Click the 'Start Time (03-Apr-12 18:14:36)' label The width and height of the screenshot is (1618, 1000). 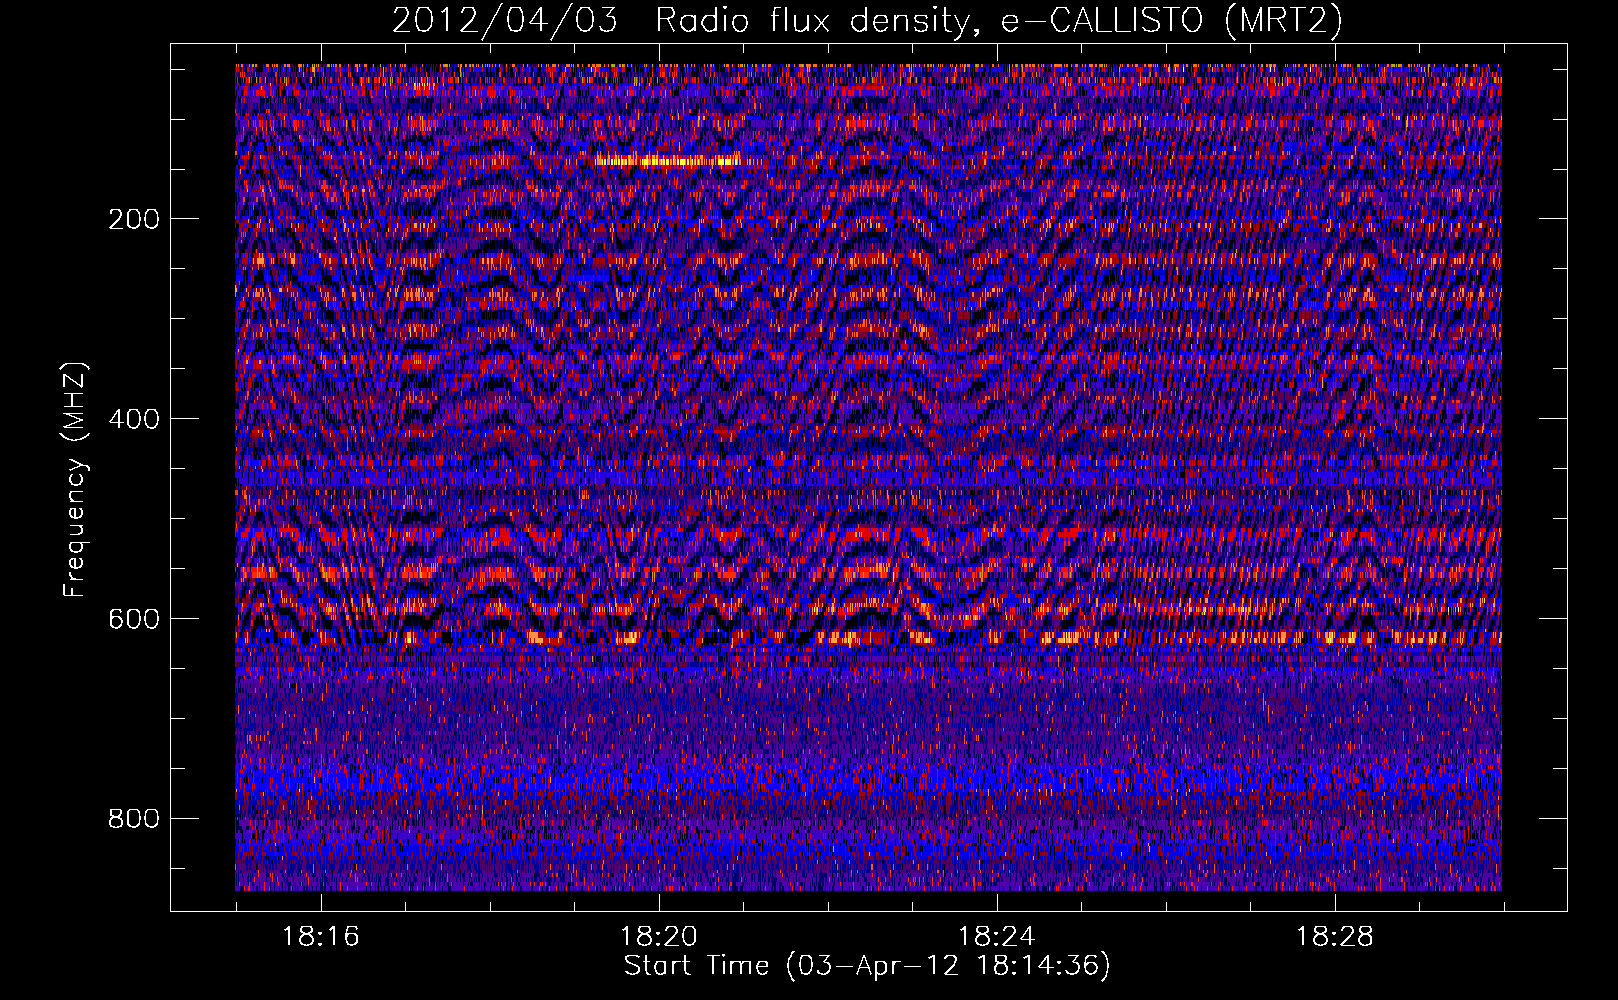[x=867, y=966]
